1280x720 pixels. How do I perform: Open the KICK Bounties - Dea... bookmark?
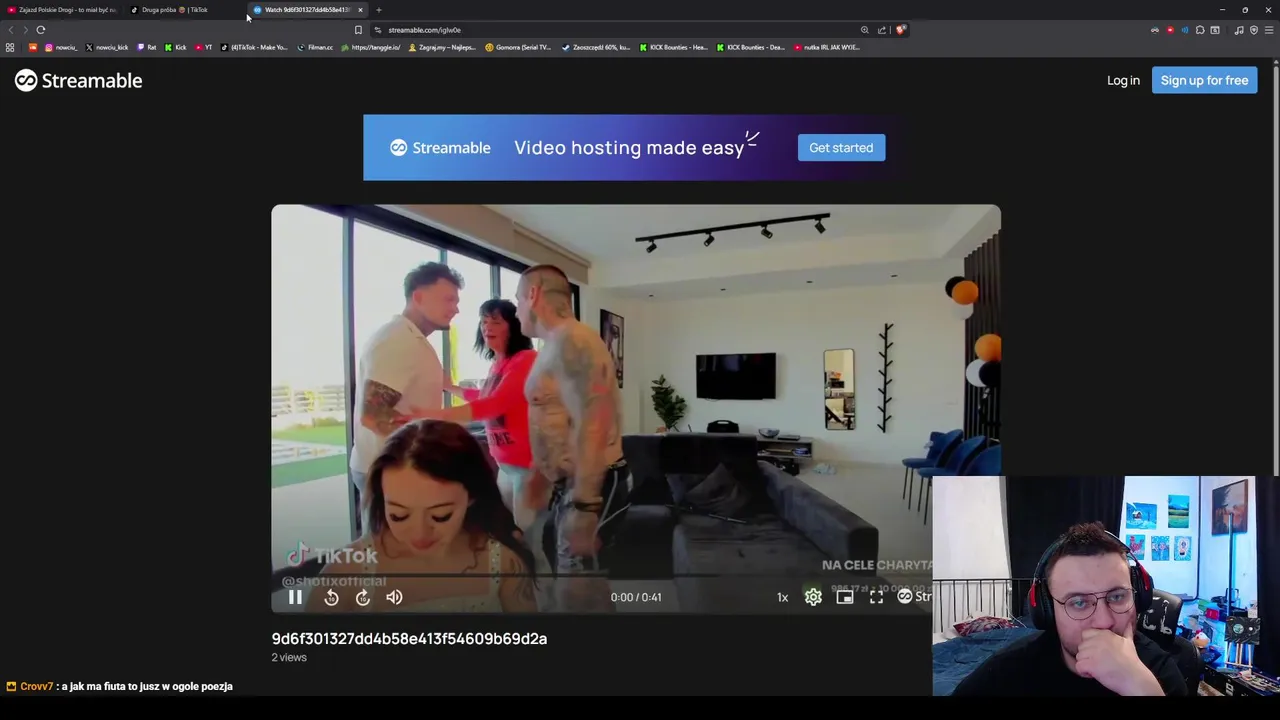(751, 47)
